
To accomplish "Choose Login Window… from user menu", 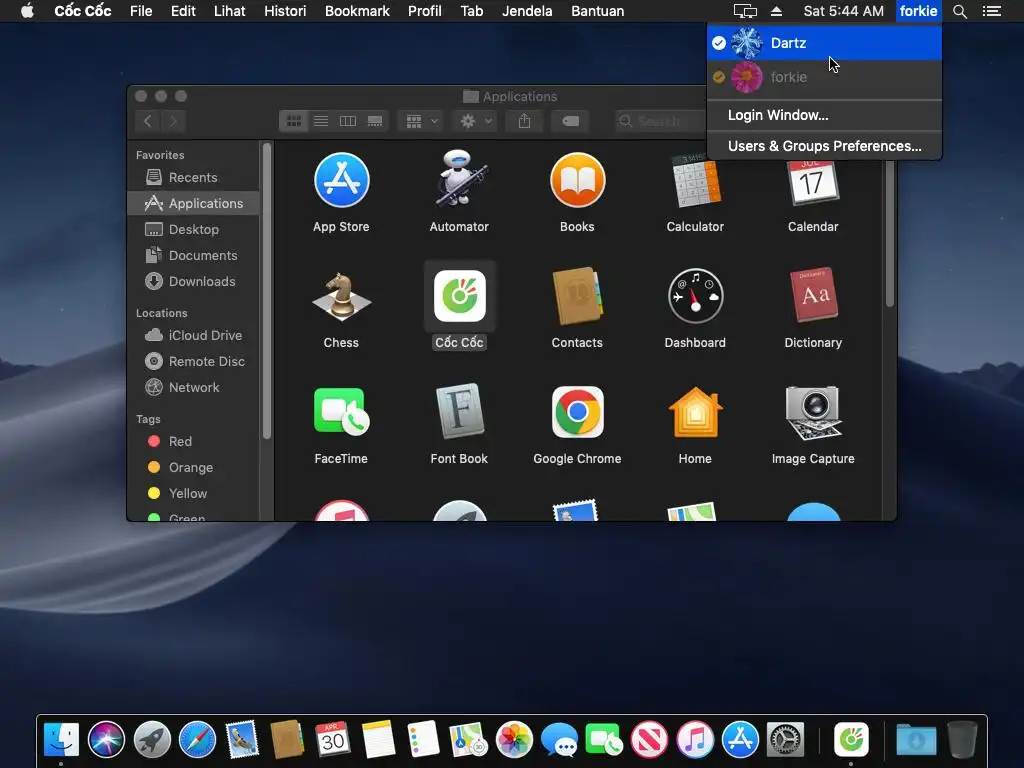I will (x=824, y=116).
